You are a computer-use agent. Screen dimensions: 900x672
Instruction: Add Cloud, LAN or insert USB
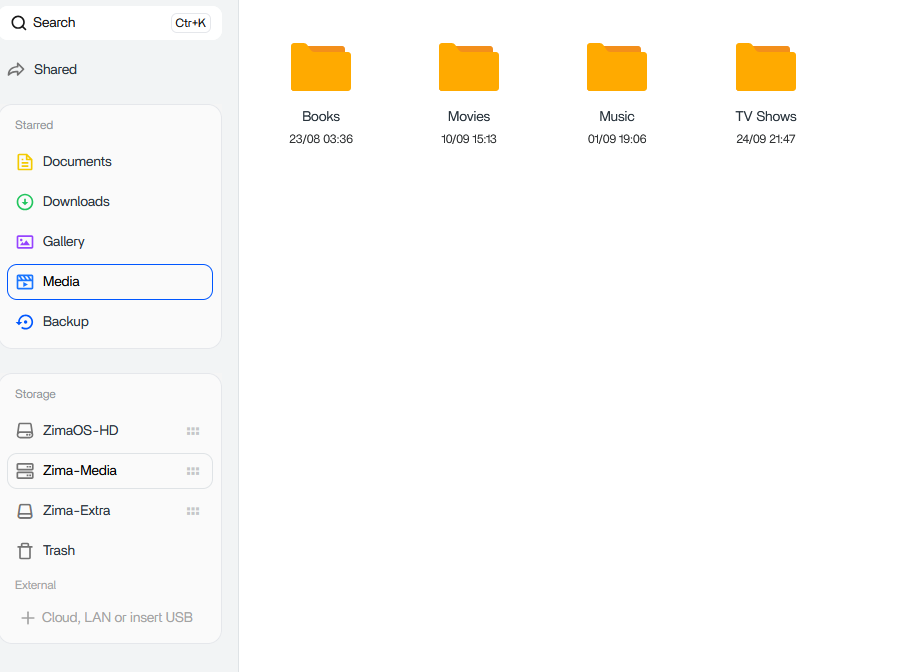pos(107,618)
